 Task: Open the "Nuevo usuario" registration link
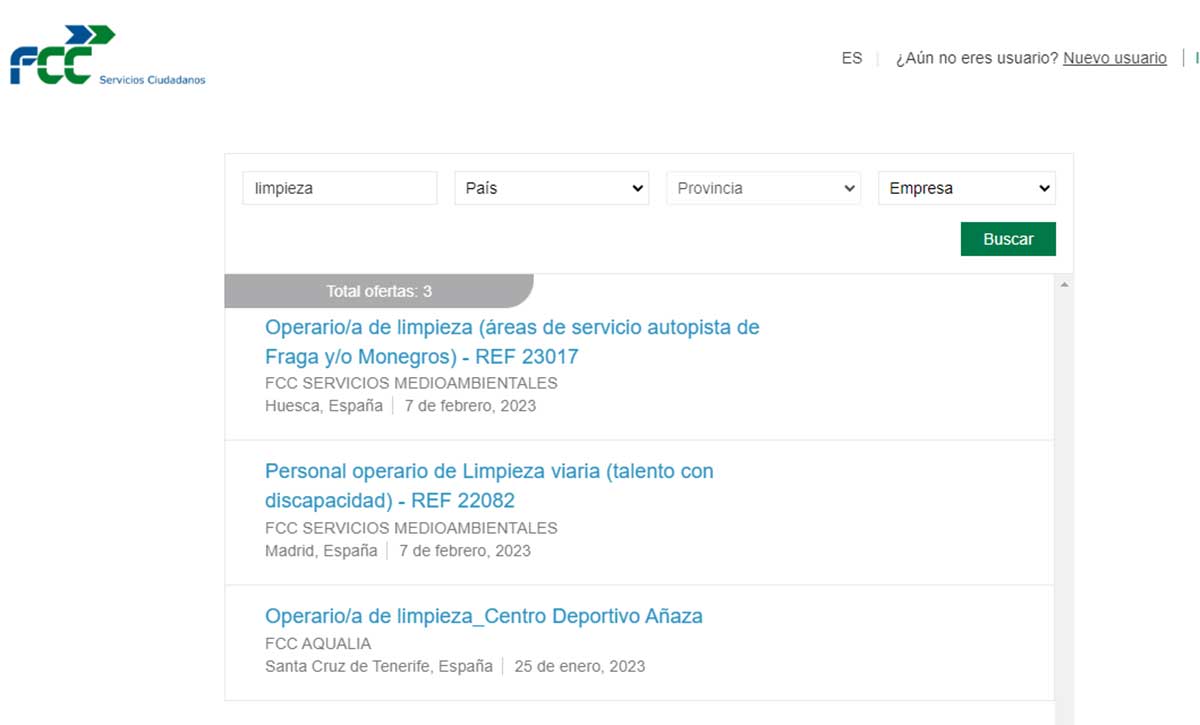coord(1114,58)
